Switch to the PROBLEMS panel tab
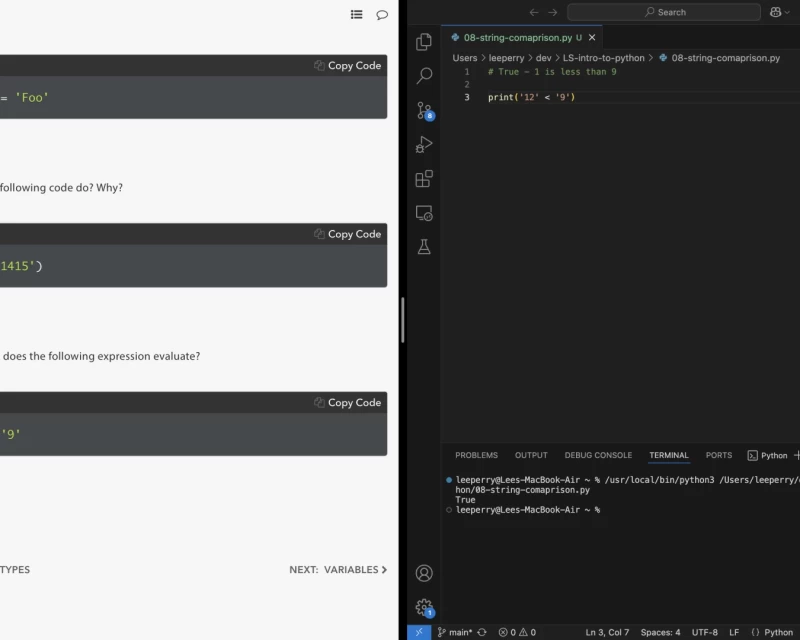This screenshot has width=800, height=640. click(x=476, y=455)
